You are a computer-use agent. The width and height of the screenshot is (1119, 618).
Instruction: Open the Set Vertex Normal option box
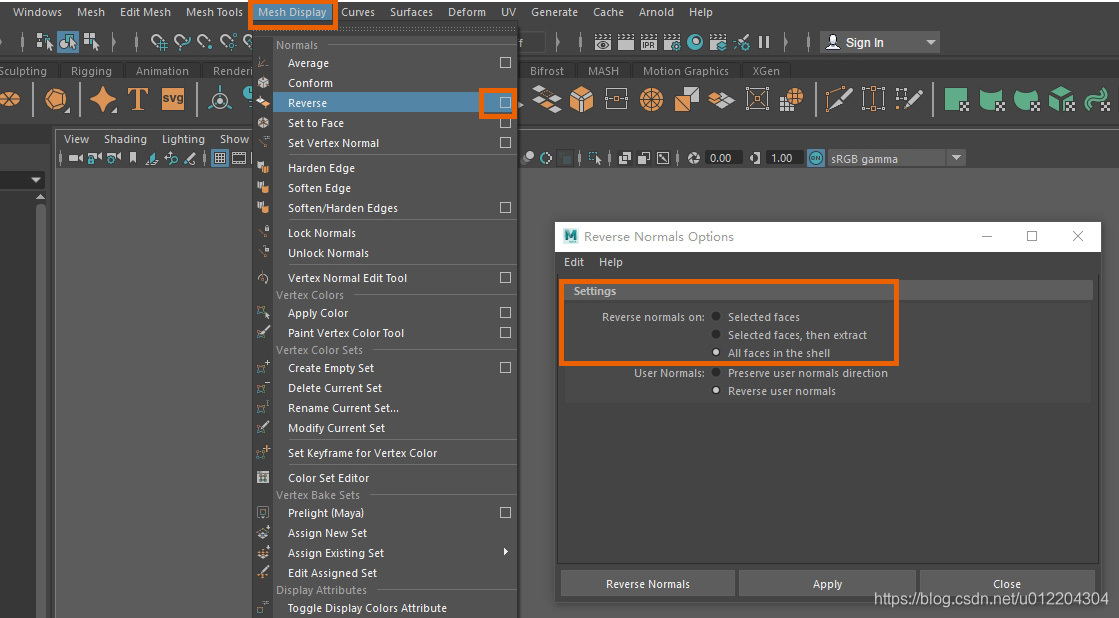[x=505, y=143]
